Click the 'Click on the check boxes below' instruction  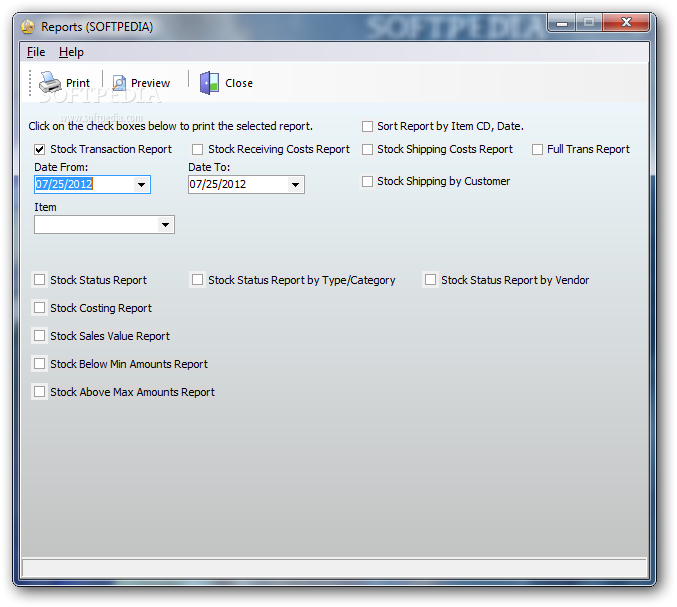point(171,126)
